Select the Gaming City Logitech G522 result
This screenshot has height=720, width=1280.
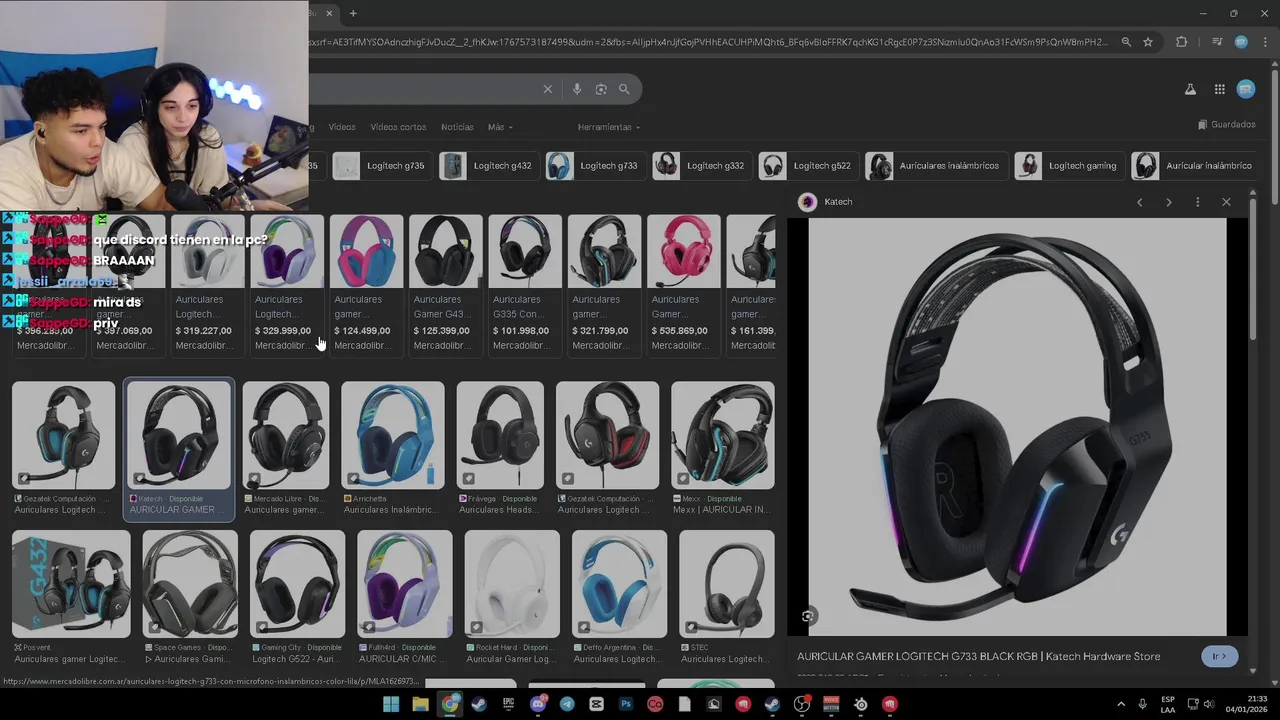tap(297, 598)
